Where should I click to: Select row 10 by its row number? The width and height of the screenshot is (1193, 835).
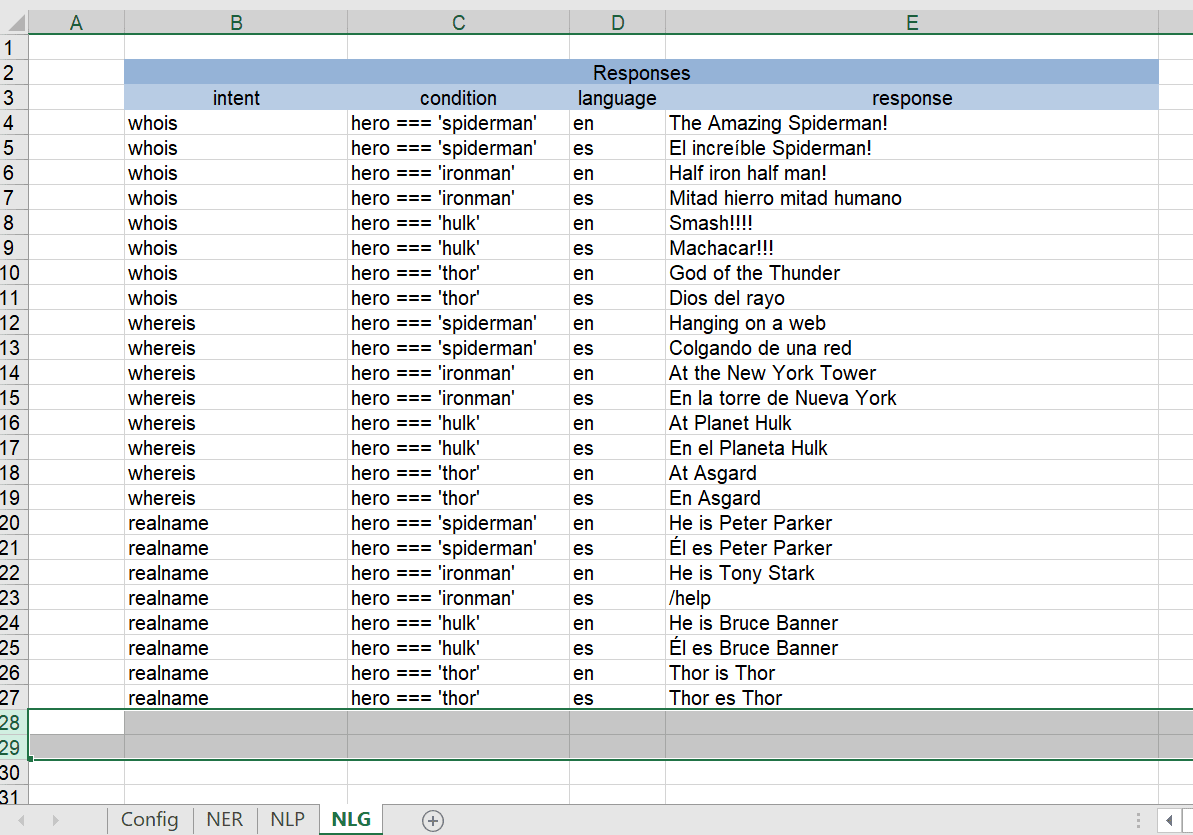14,273
